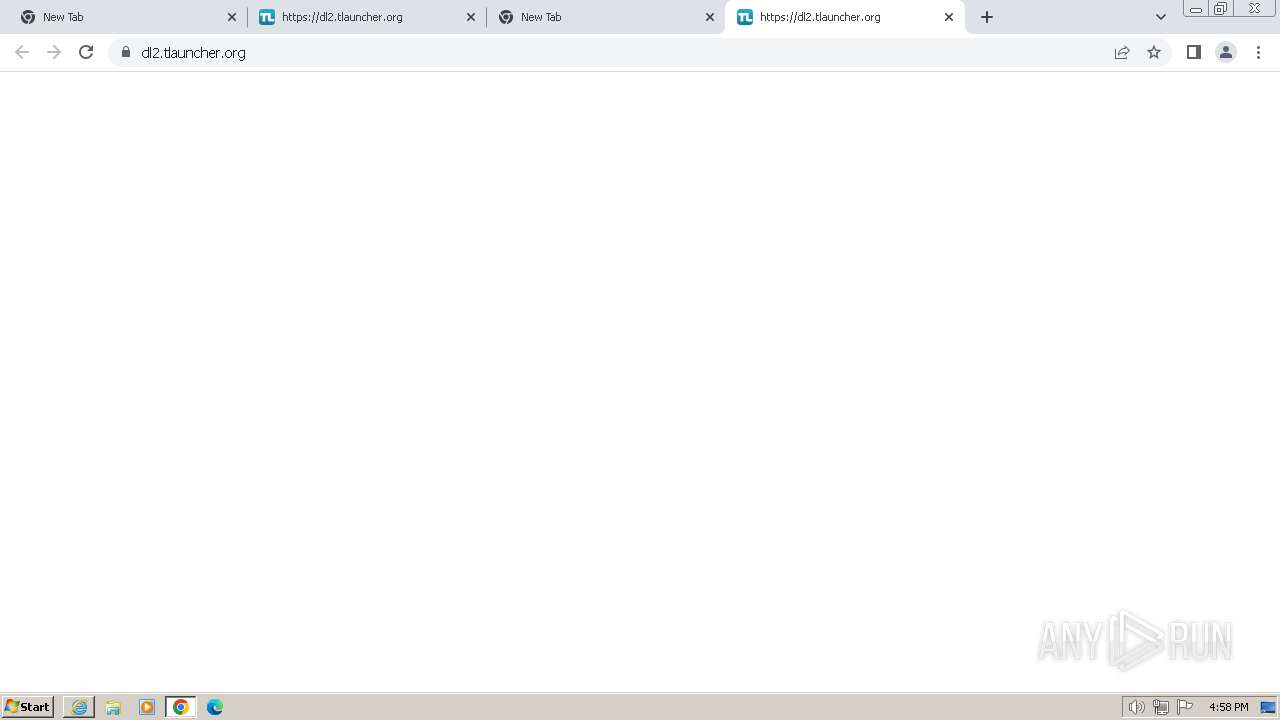Viewport: 1280px width, 720px height.
Task: Click the Show desktop icon beside the clock
Action: point(1268,707)
